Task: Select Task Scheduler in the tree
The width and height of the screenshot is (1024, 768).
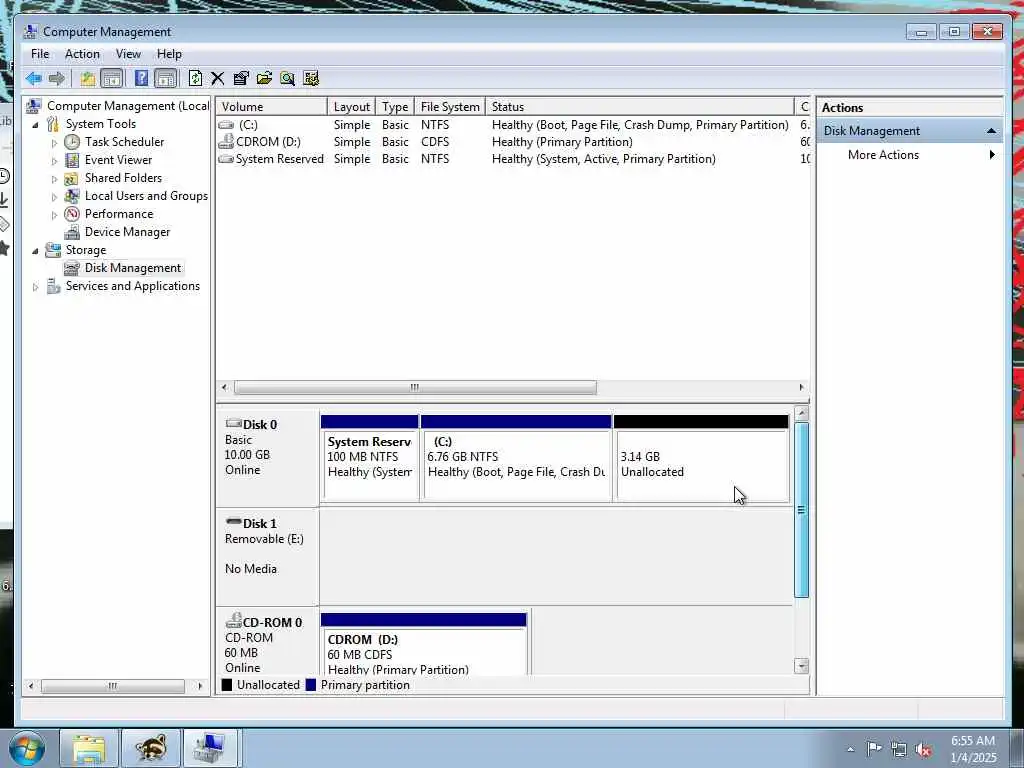Action: 124,142
